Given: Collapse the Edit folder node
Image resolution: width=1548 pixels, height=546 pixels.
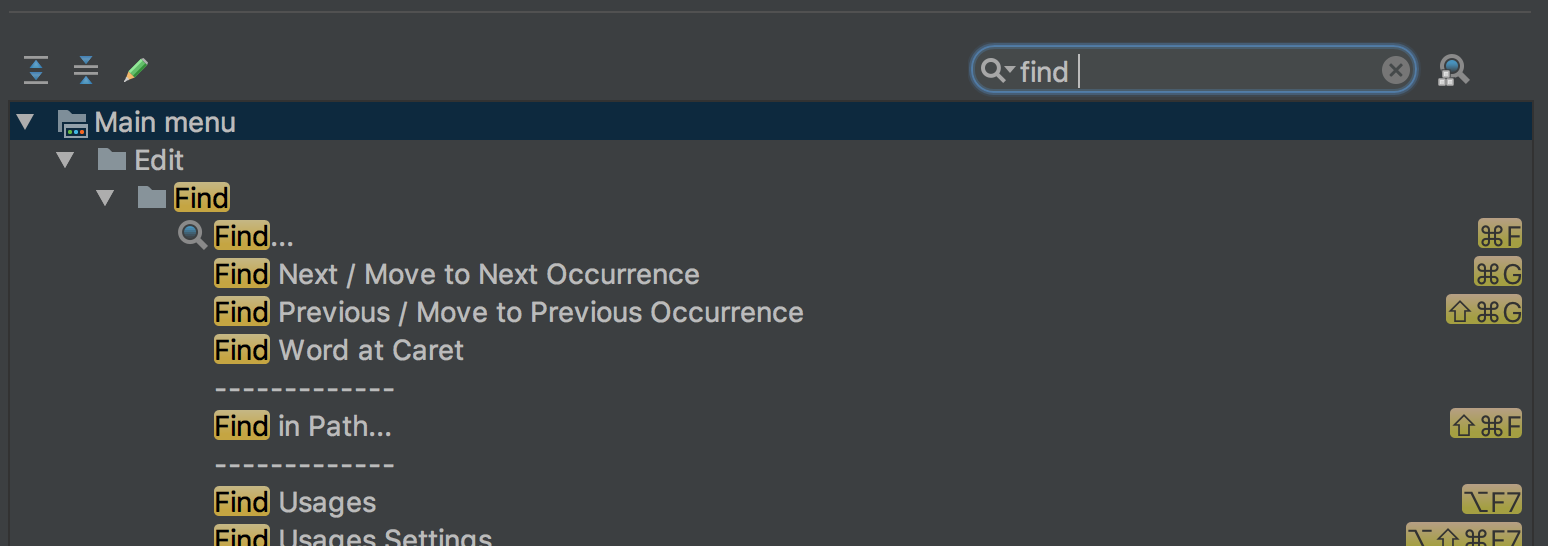Looking at the screenshot, I should coord(65,160).
